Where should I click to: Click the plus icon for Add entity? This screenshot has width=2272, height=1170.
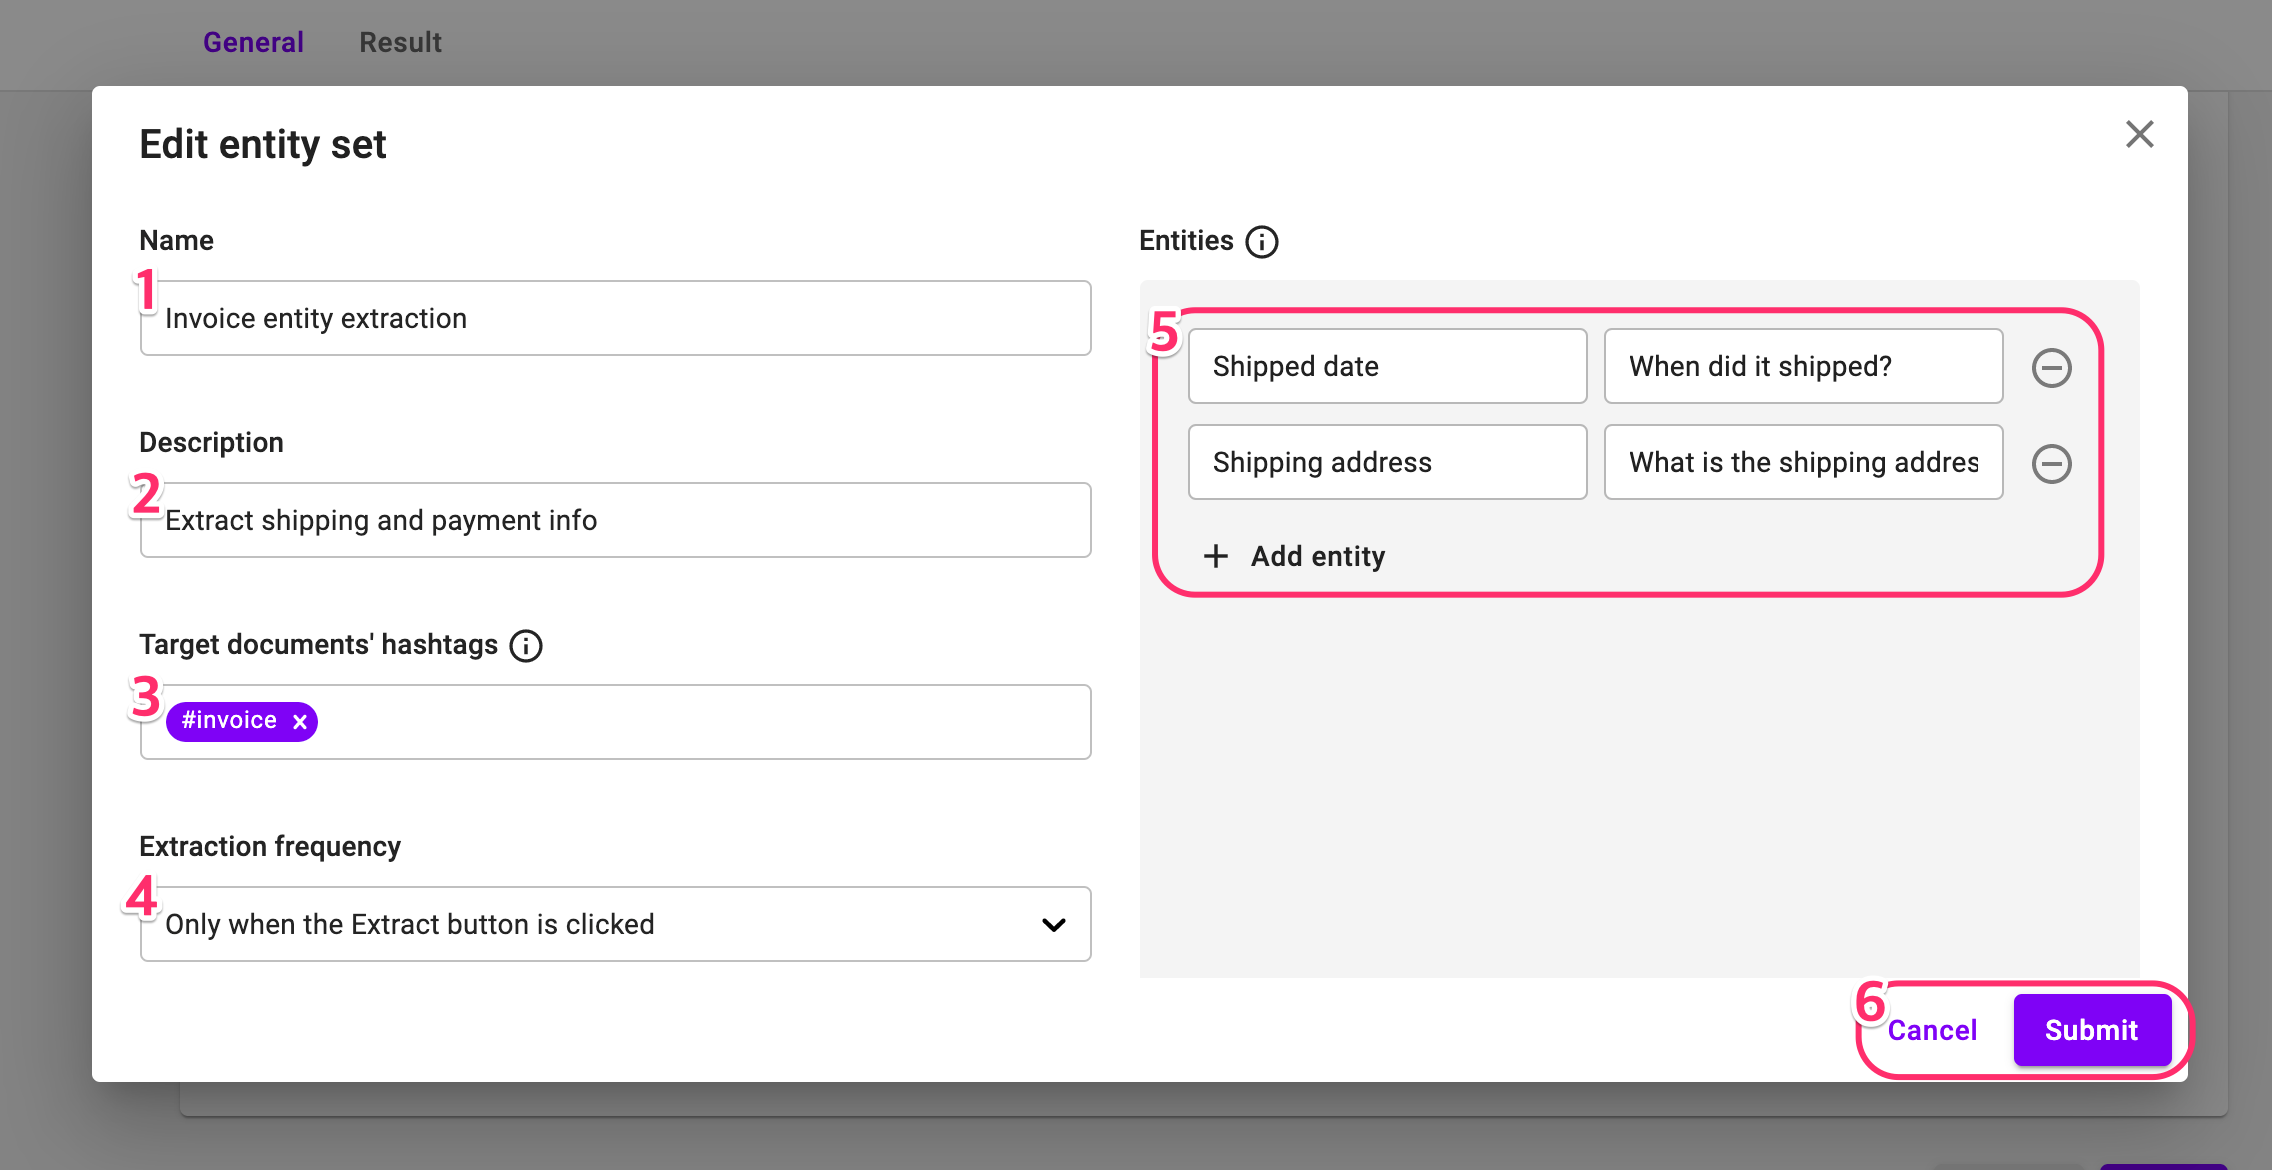pyautogui.click(x=1215, y=556)
